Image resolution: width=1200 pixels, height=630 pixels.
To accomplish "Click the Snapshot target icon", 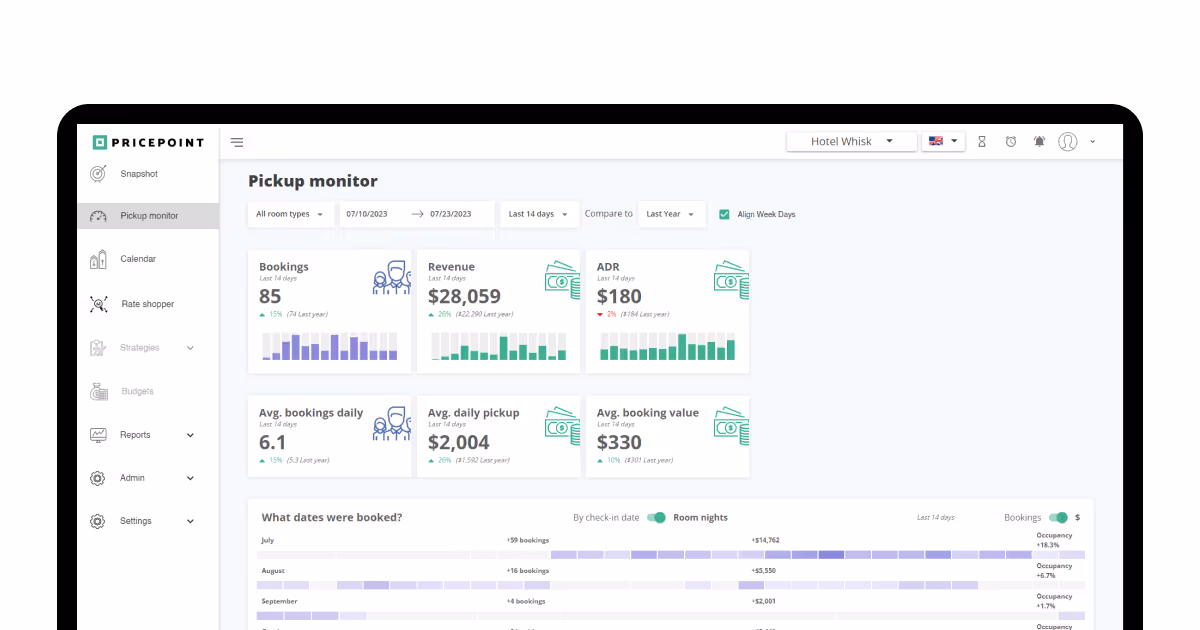I will click(x=98, y=174).
